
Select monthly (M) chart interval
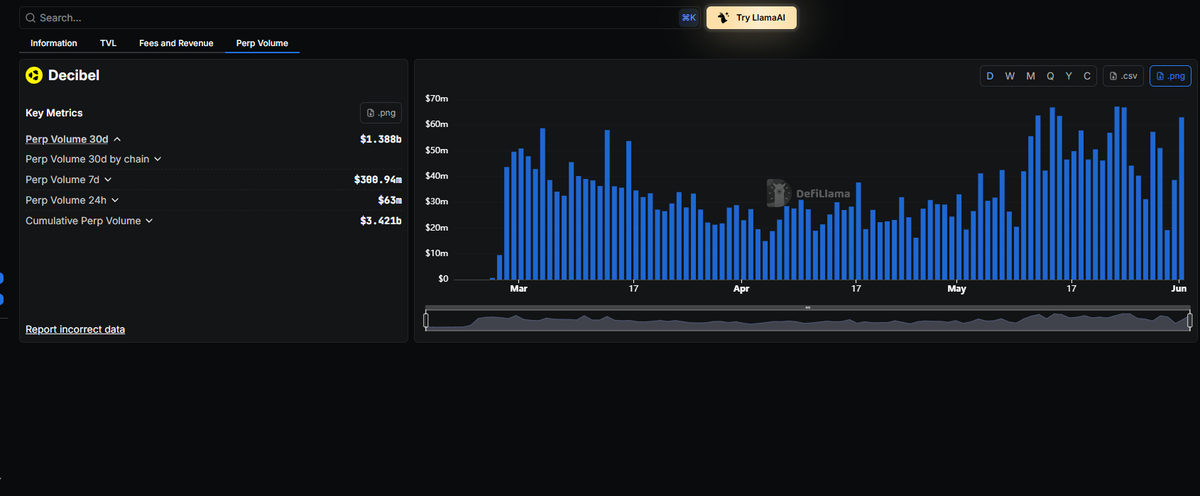point(1031,76)
